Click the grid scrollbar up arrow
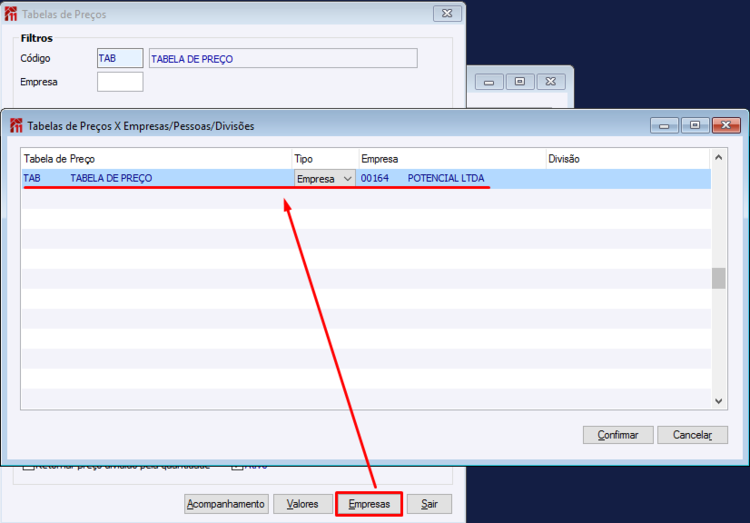Image resolution: width=750 pixels, height=523 pixels. 718,157
